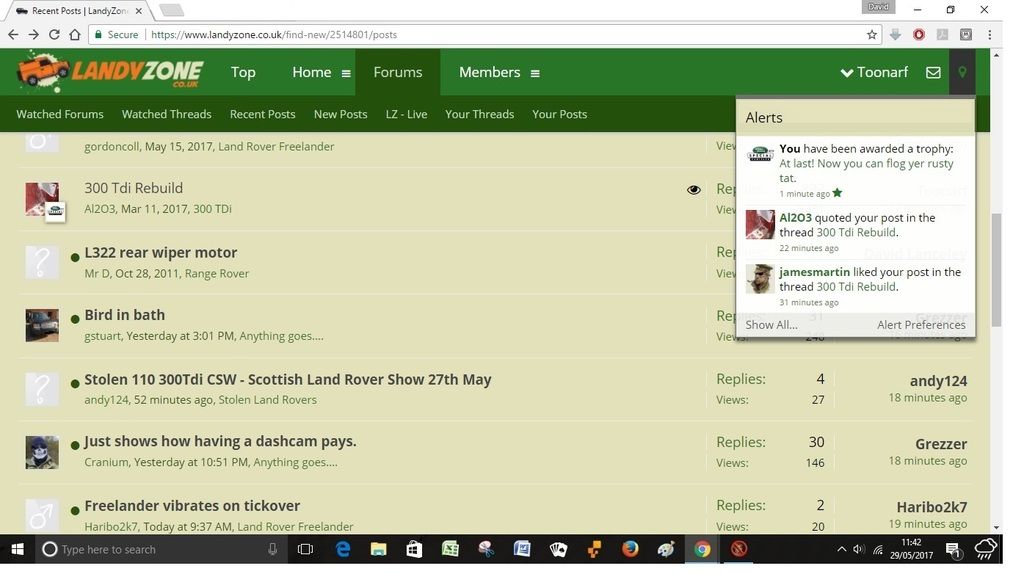Click the browser forward arrow

coord(33,35)
